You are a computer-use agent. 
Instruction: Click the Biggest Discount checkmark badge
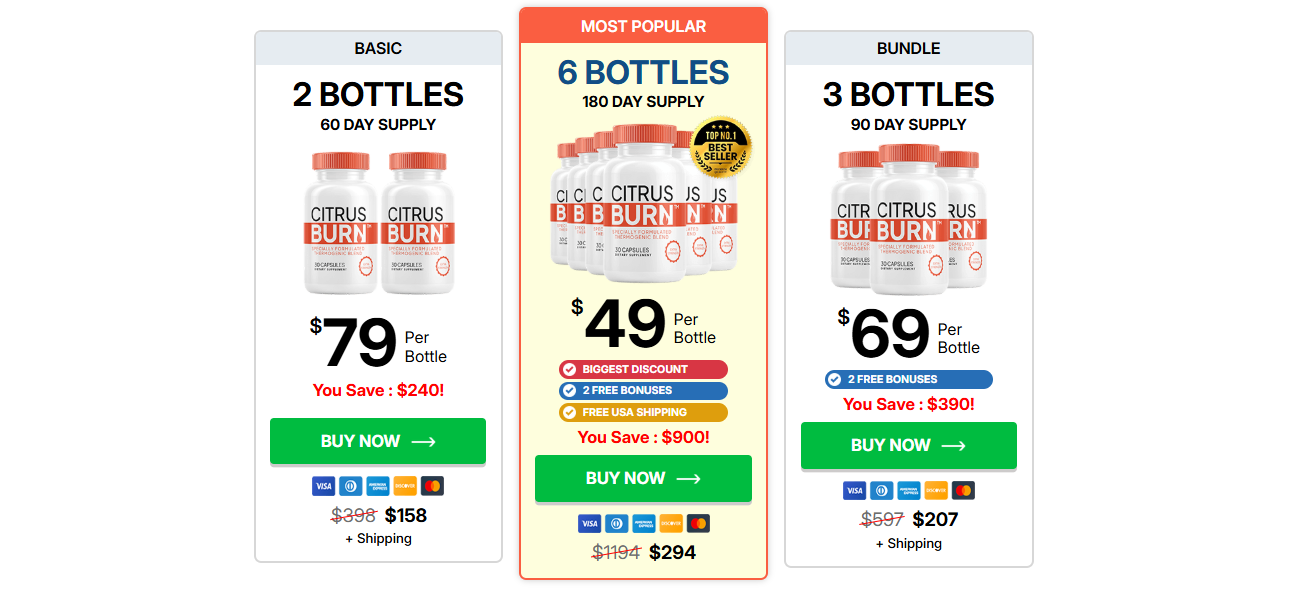[643, 370]
